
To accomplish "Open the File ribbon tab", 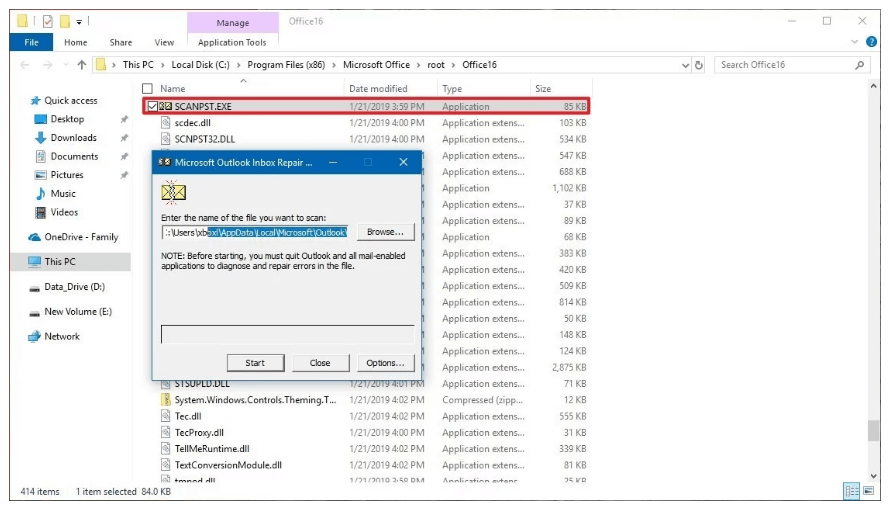I will point(31,42).
